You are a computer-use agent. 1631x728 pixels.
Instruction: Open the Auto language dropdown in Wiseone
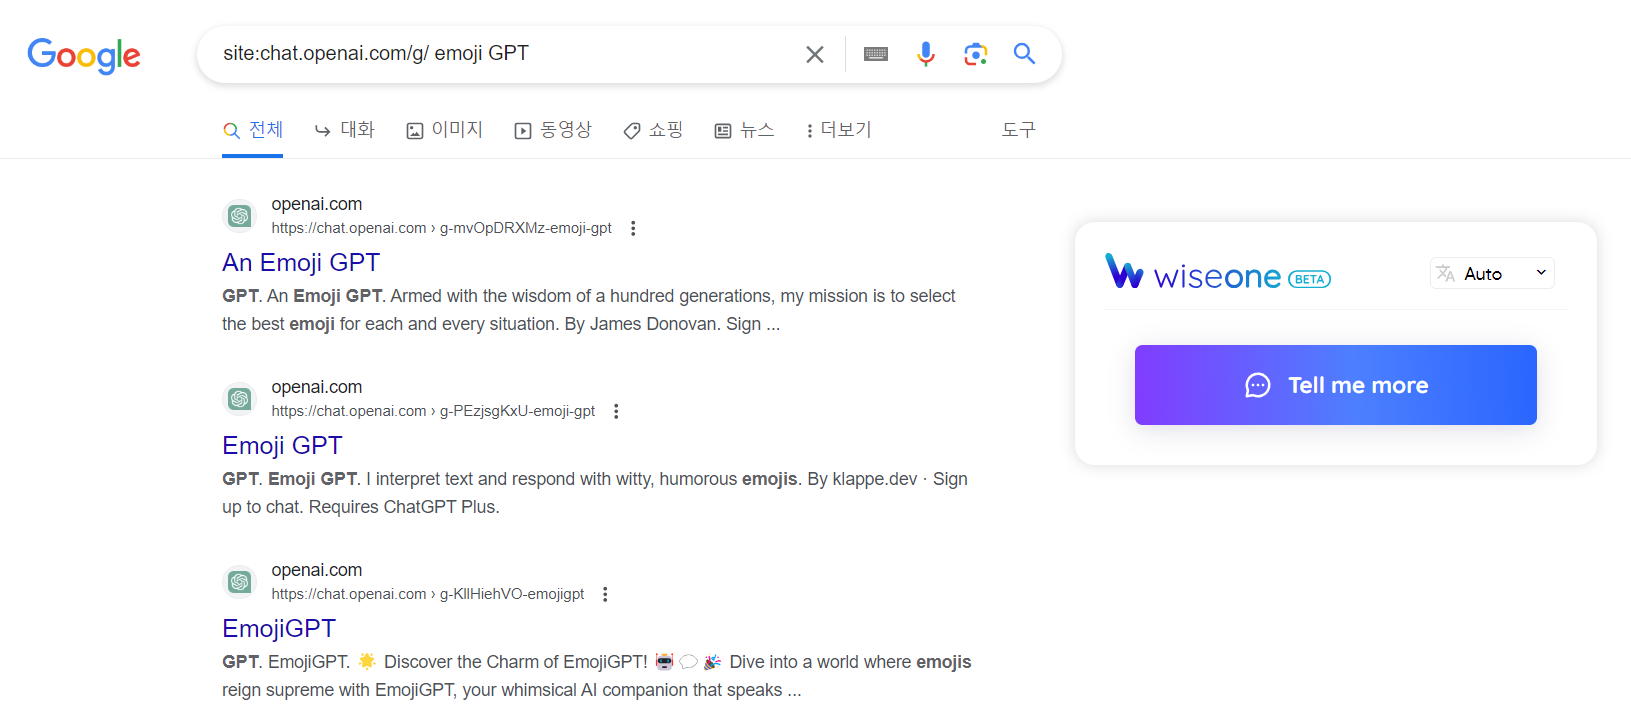[x=1492, y=273]
